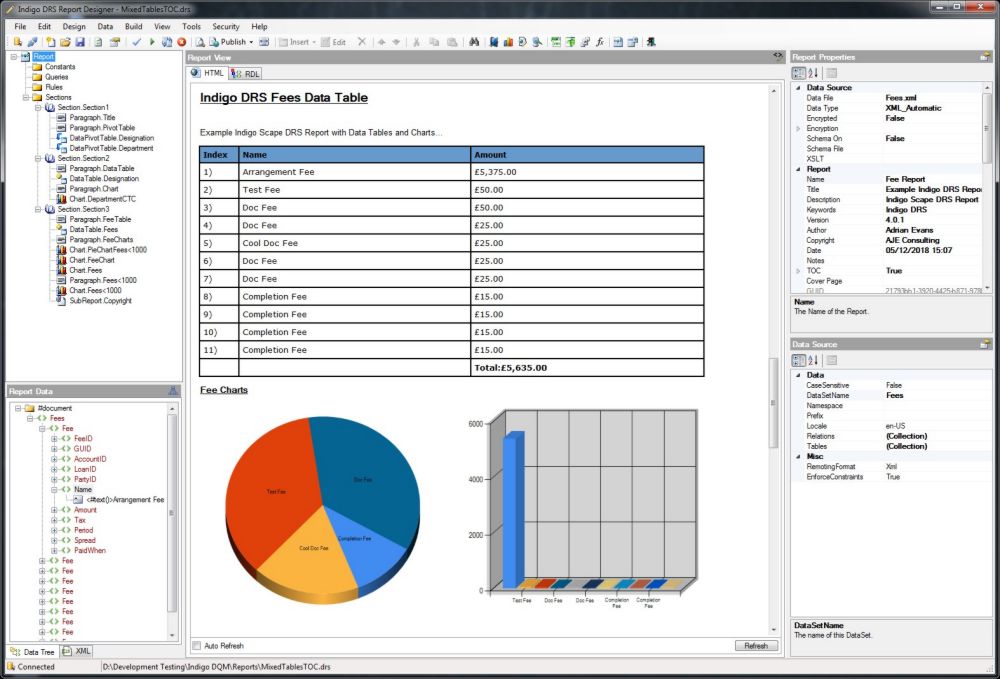Click the green Run arrow icon
Viewport: 1000px width, 679px height.
[x=152, y=42]
